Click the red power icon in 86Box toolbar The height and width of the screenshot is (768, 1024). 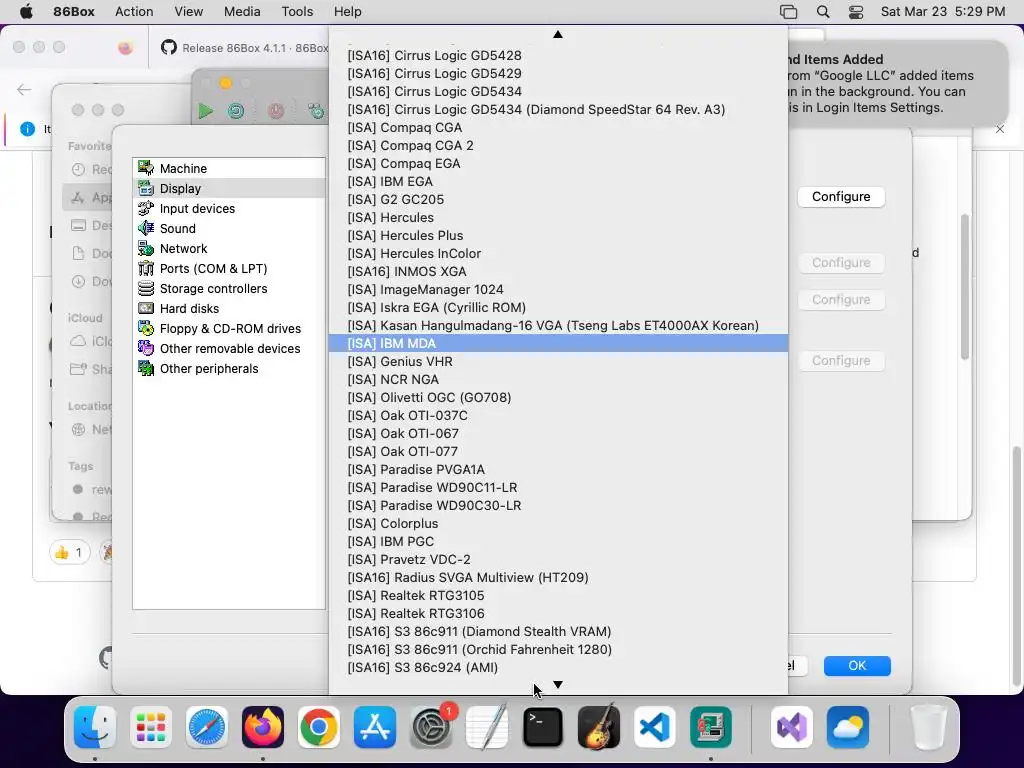tap(276, 111)
